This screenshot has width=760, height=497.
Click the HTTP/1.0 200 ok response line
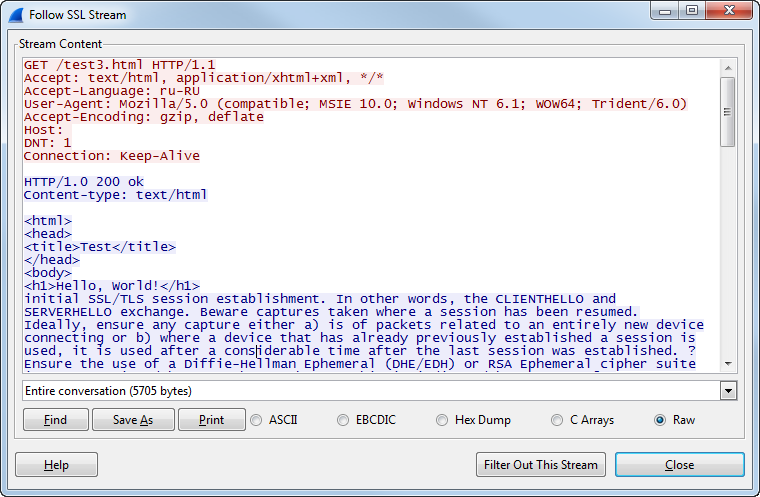(84, 182)
